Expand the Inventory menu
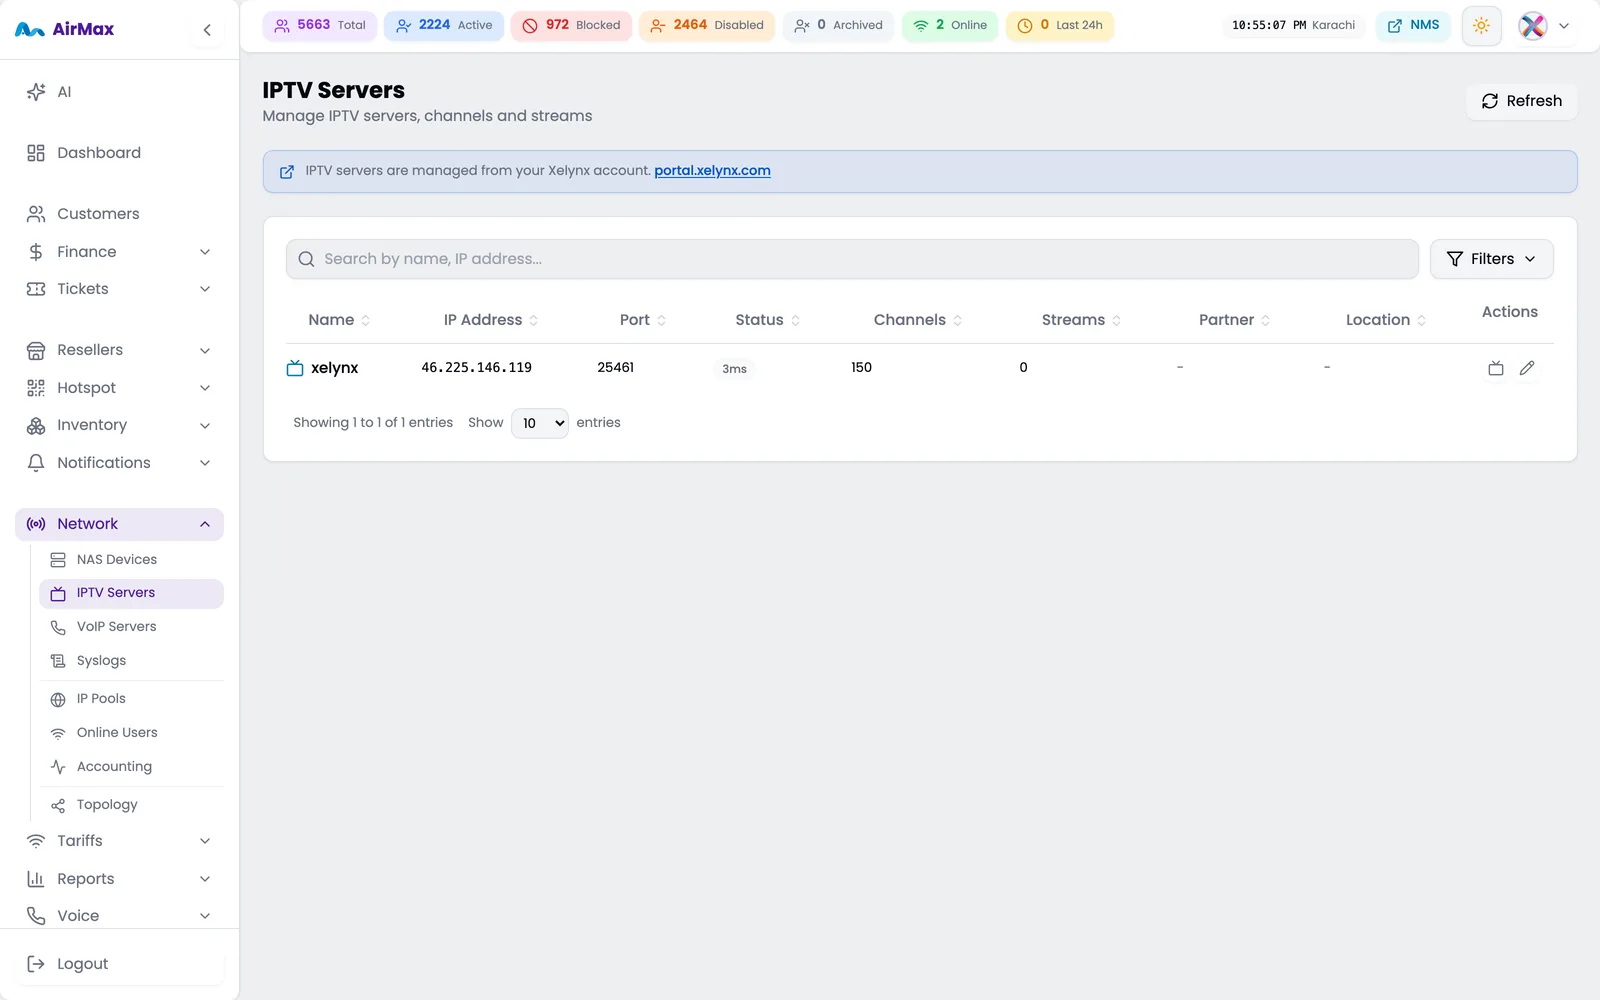 (x=119, y=425)
